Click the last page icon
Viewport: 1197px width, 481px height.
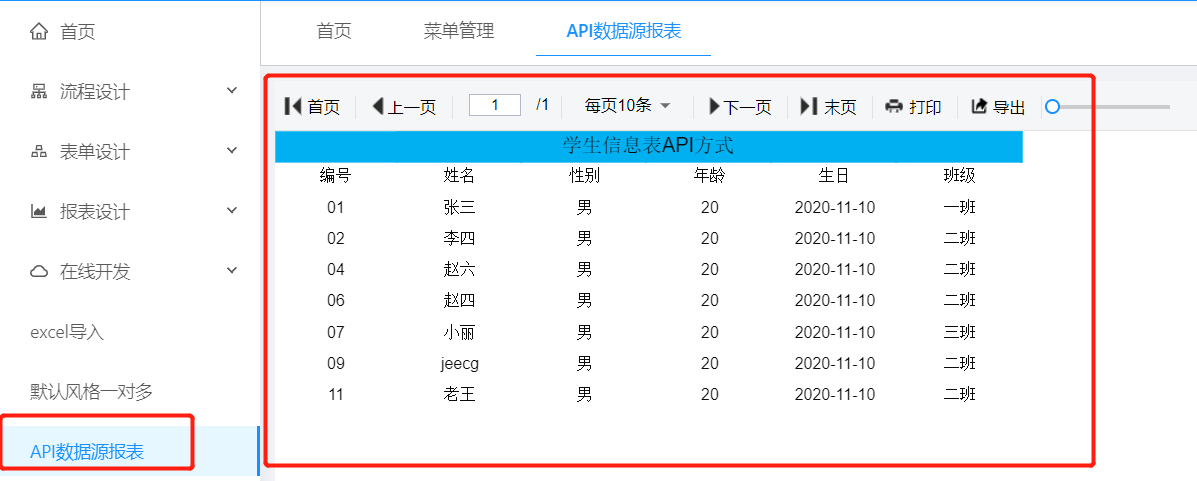click(x=808, y=106)
